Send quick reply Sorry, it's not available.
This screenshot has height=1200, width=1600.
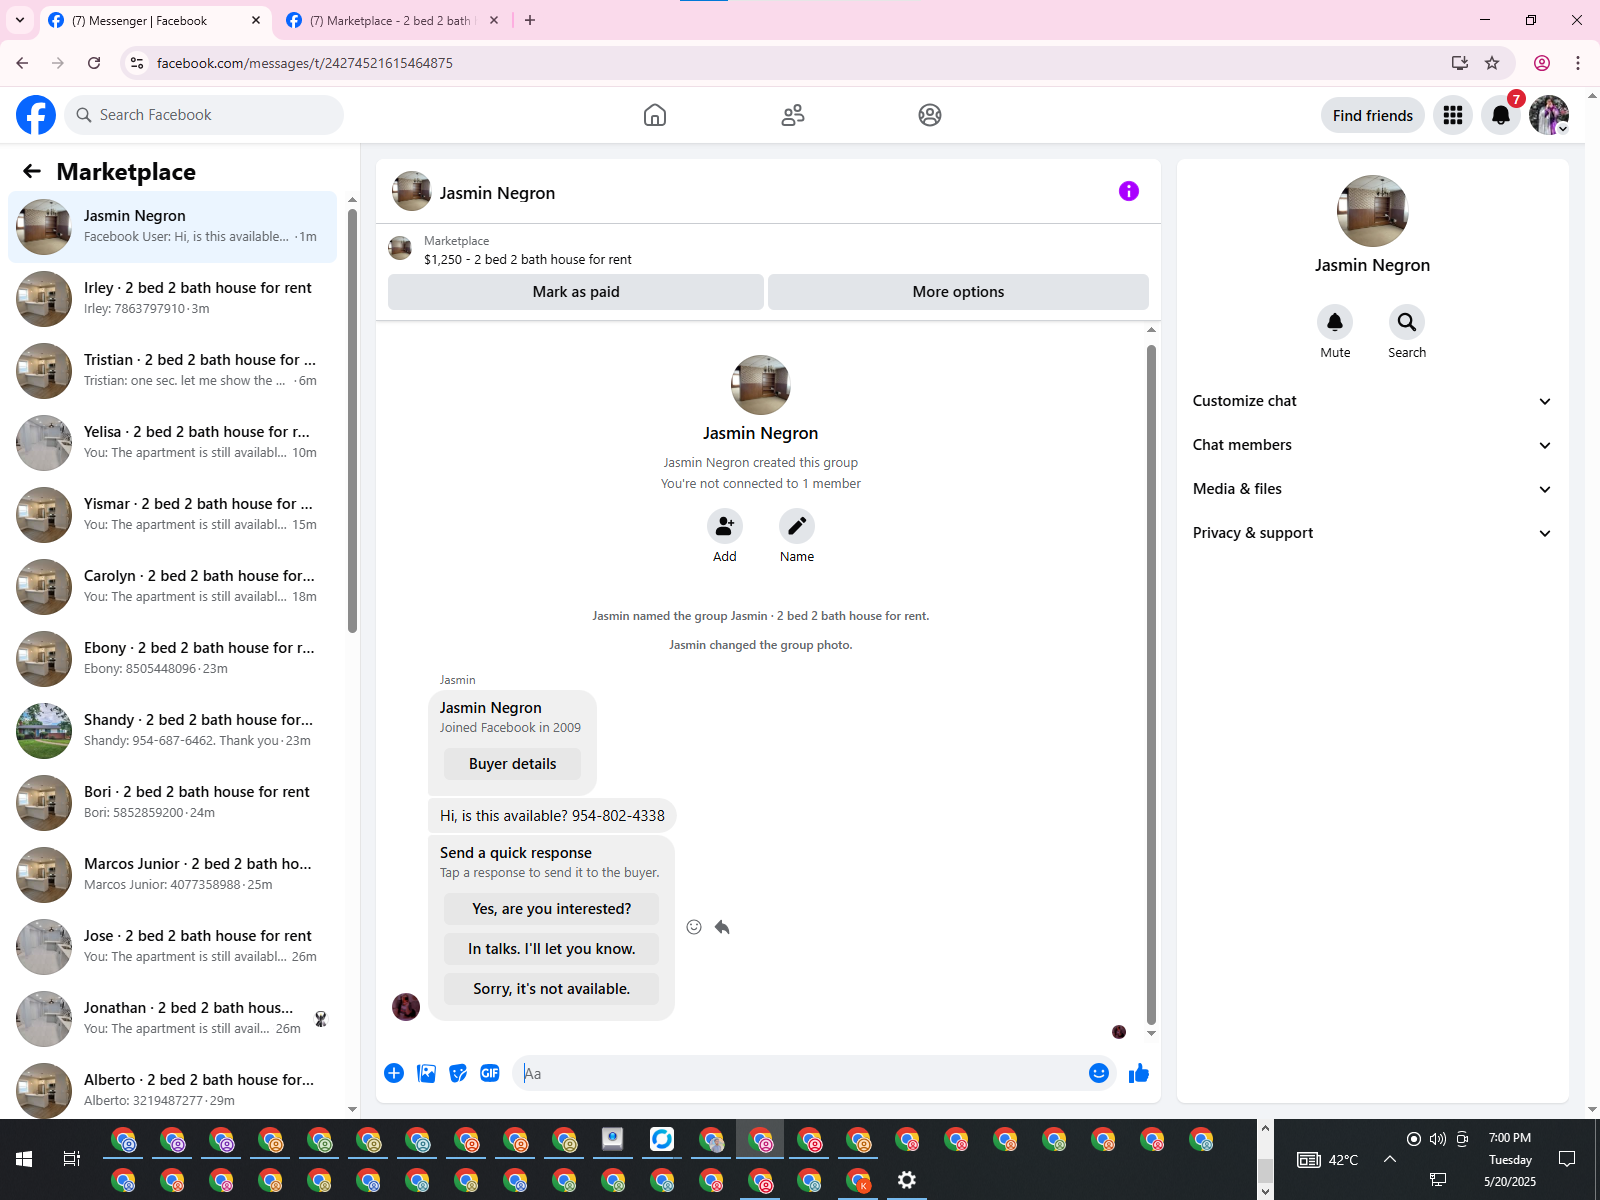[x=551, y=989]
